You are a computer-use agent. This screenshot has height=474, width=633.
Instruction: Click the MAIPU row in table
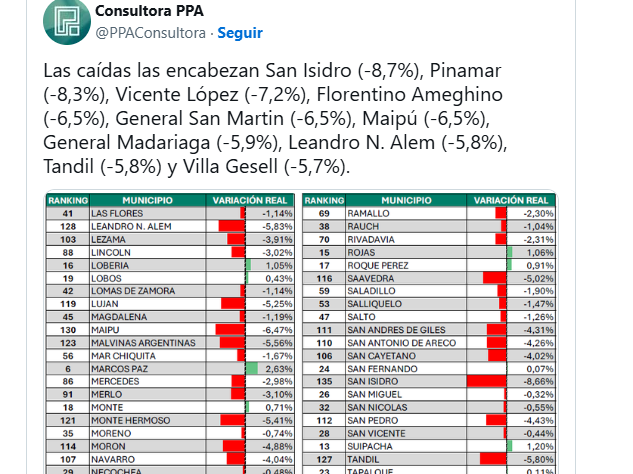(x=170, y=330)
